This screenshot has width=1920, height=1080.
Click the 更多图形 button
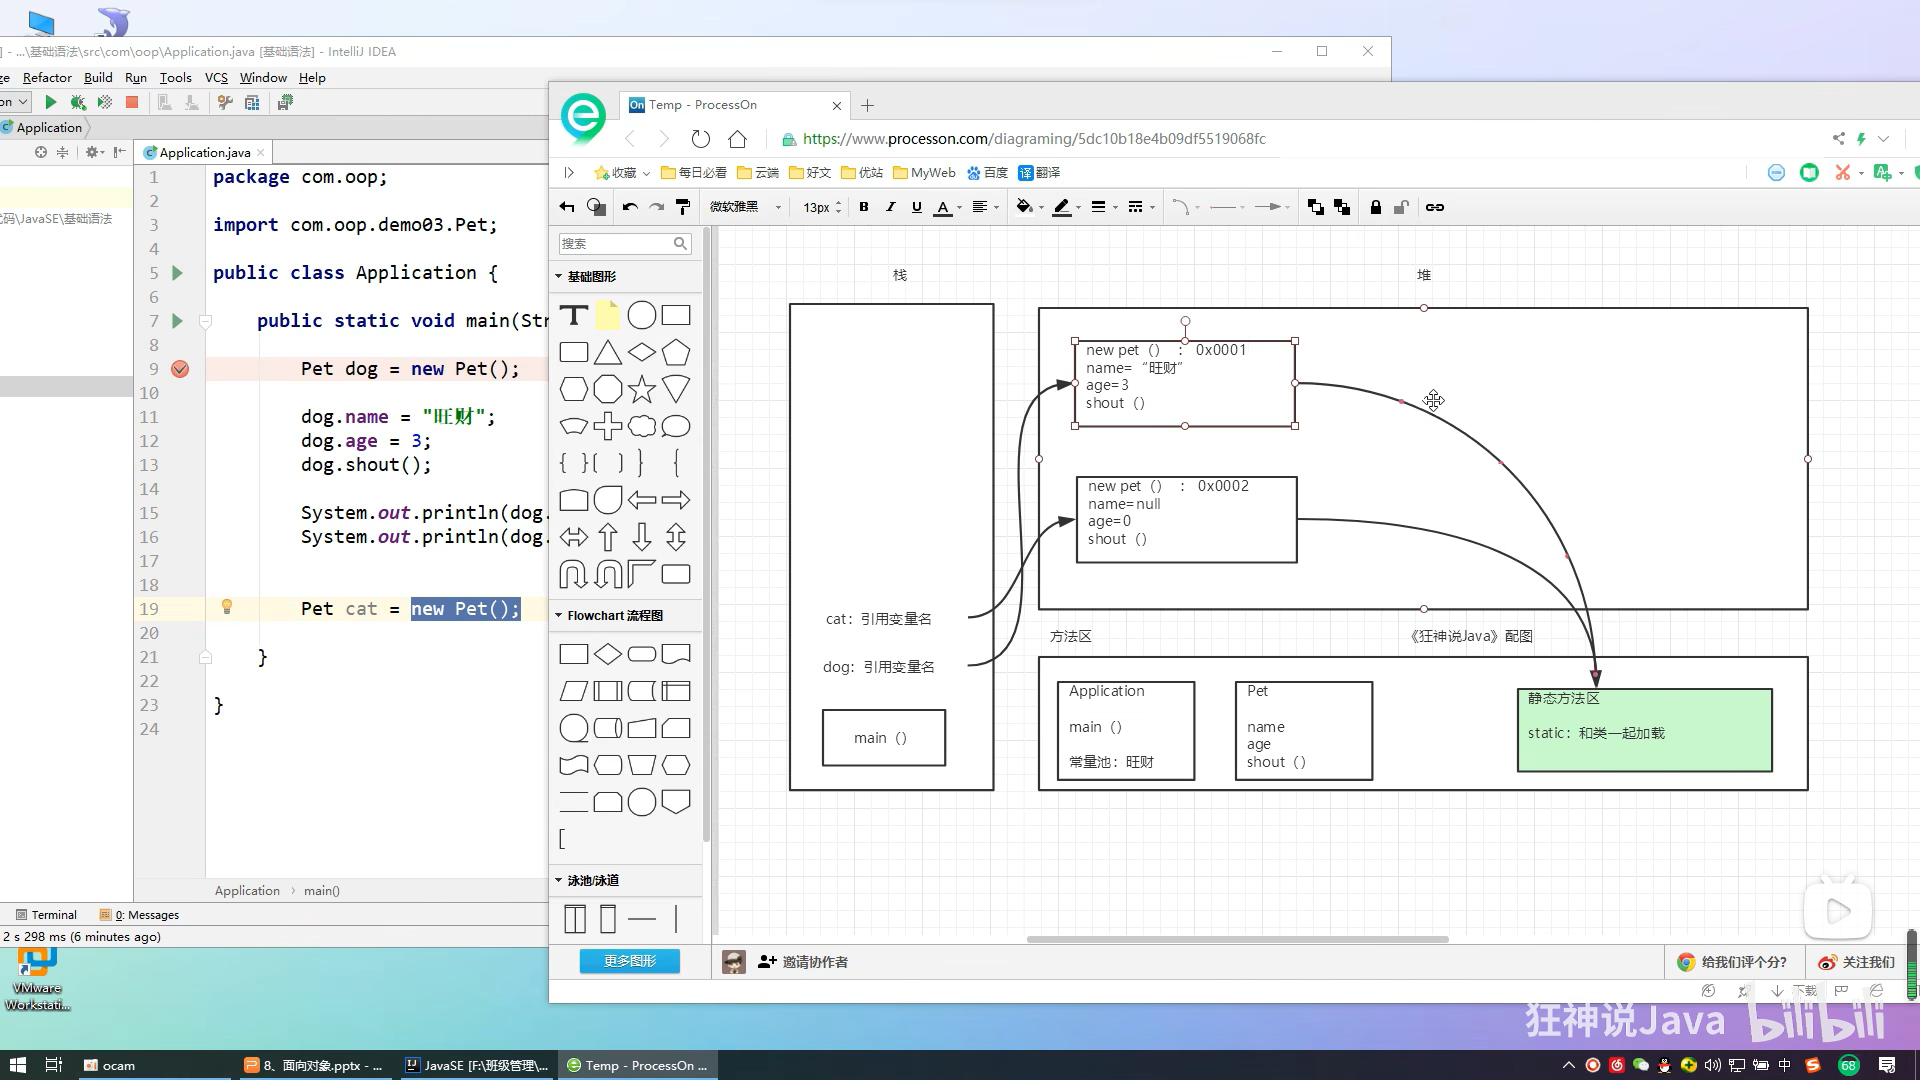(x=629, y=961)
